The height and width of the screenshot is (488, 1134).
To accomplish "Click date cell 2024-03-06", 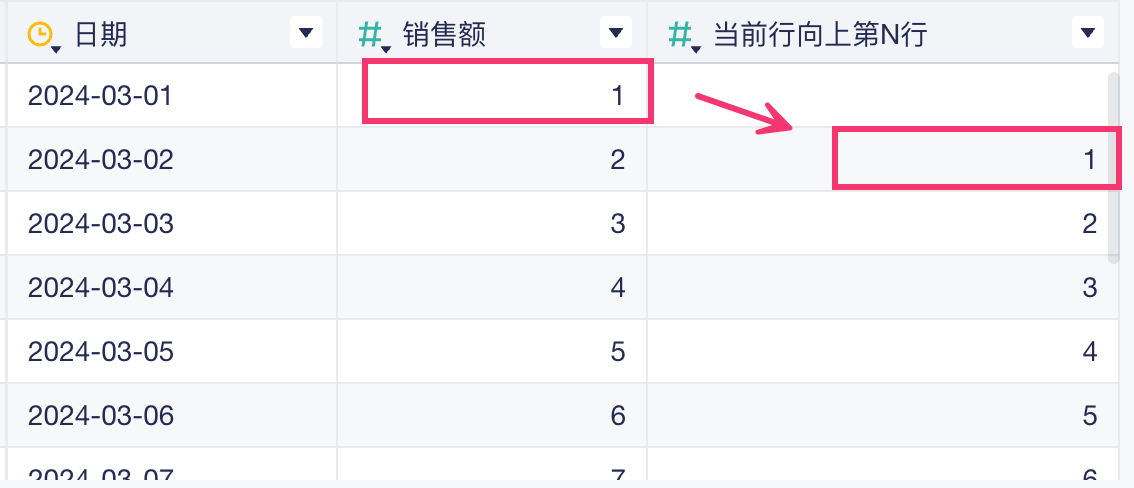I will [x=100, y=415].
